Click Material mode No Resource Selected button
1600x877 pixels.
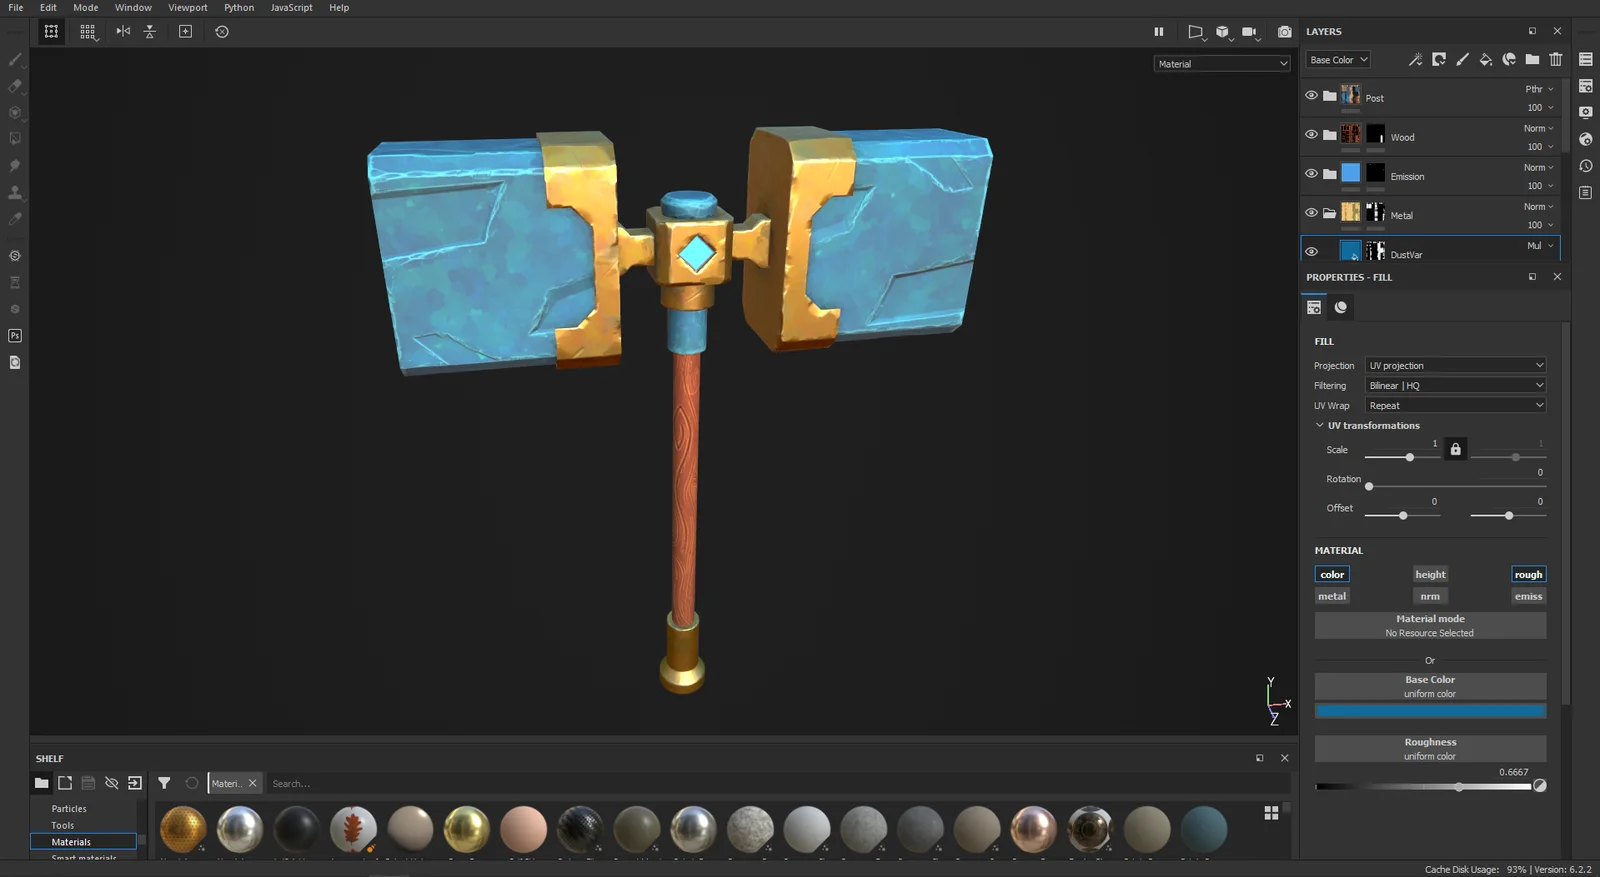(1430, 625)
